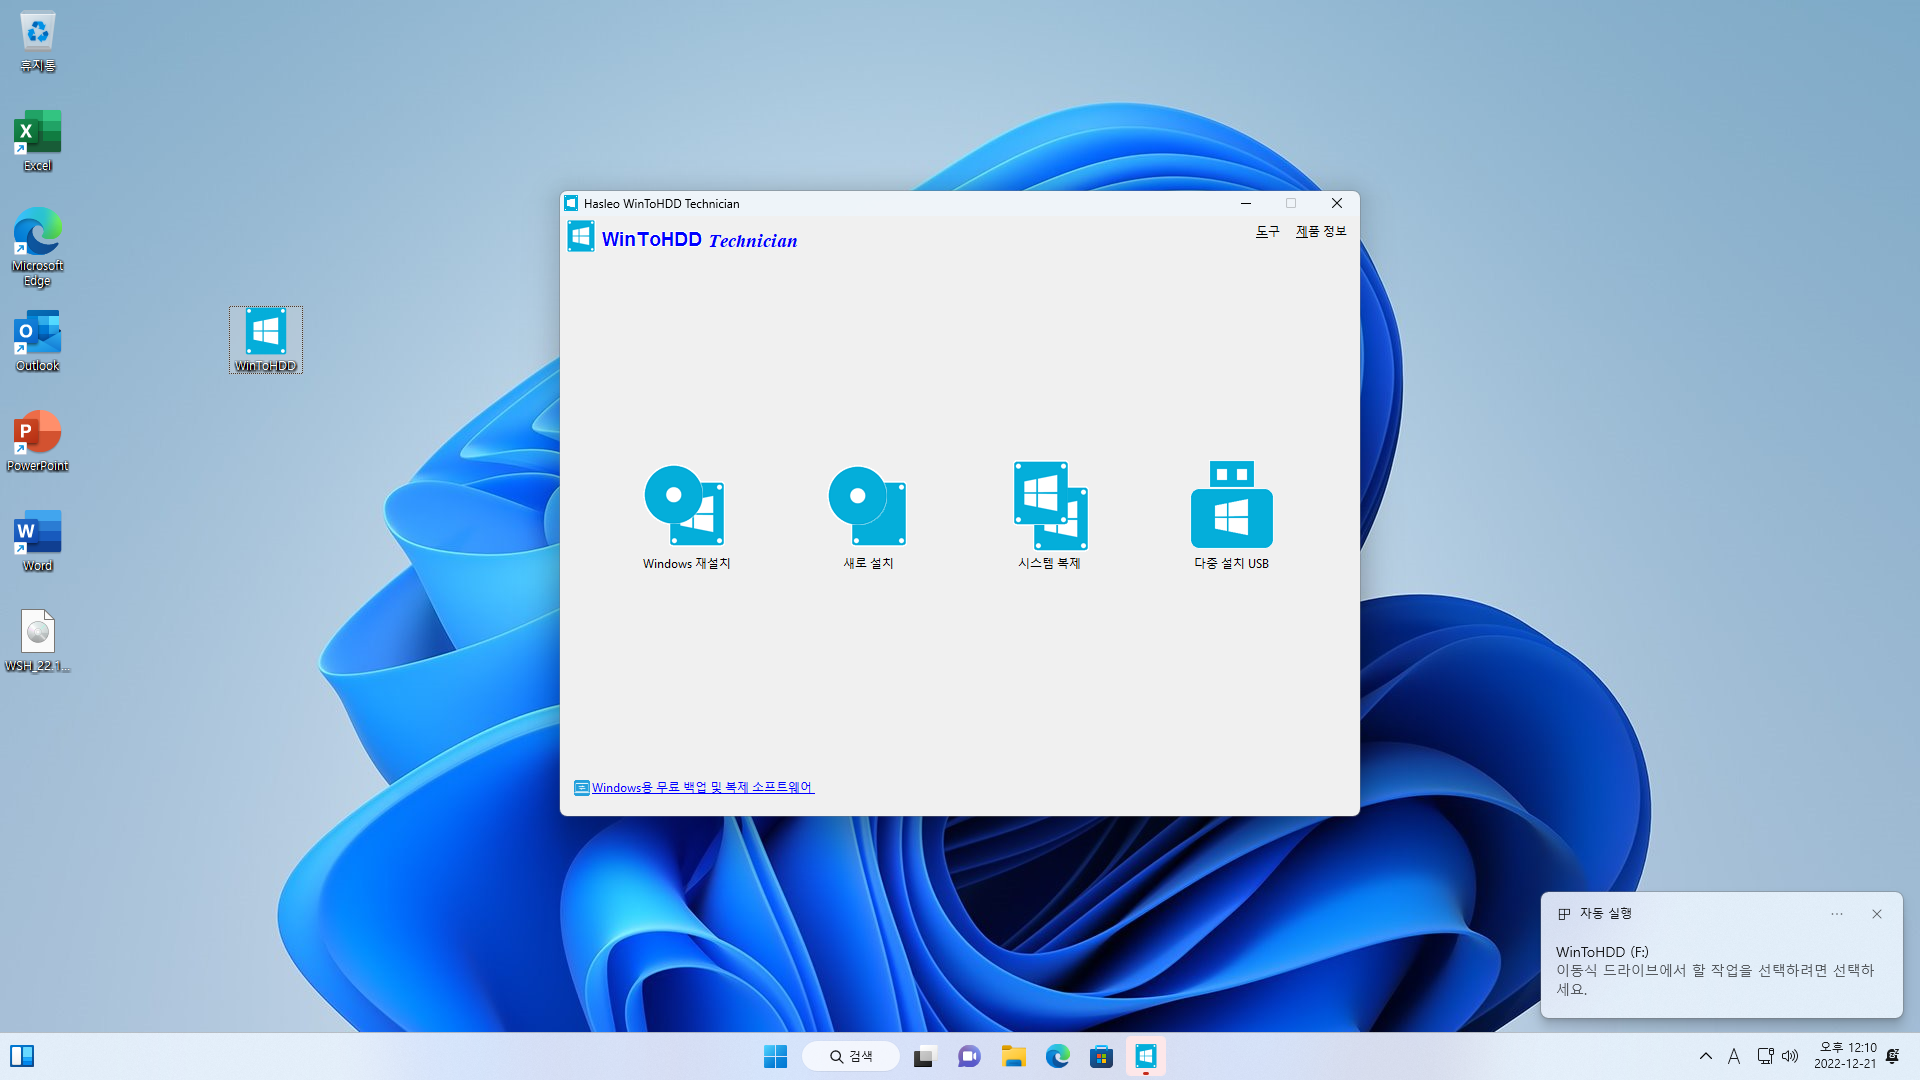The image size is (1920, 1080).
Task: Open the 제품 정보 menu
Action: pos(1321,231)
